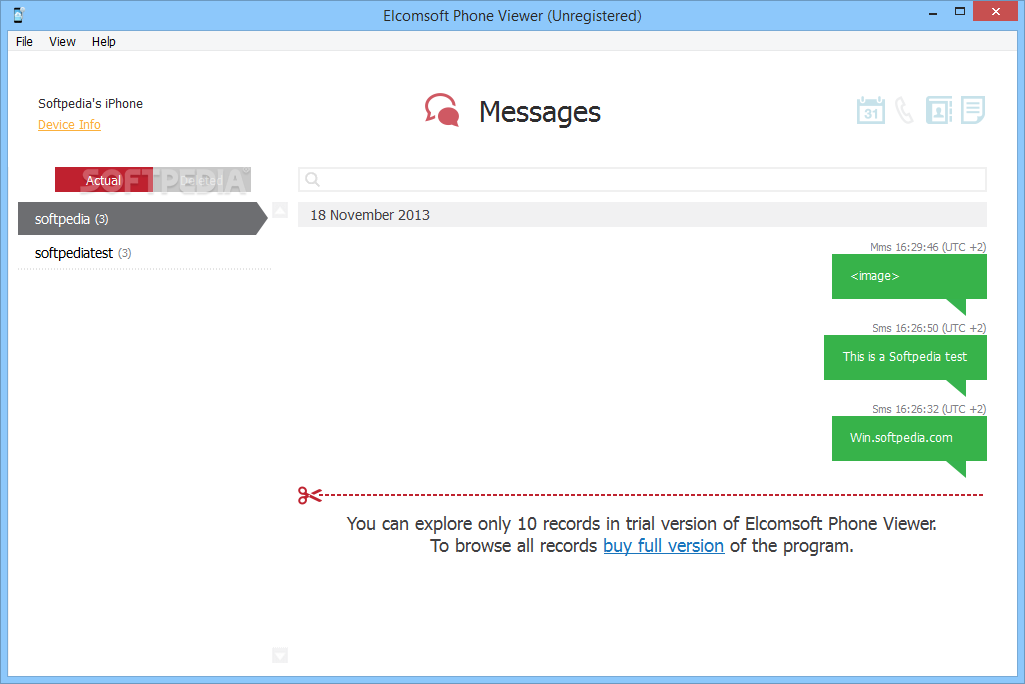Close the Elcomsoft Phone Viewer window
Screen dimensions: 1025x684
pos(996,12)
